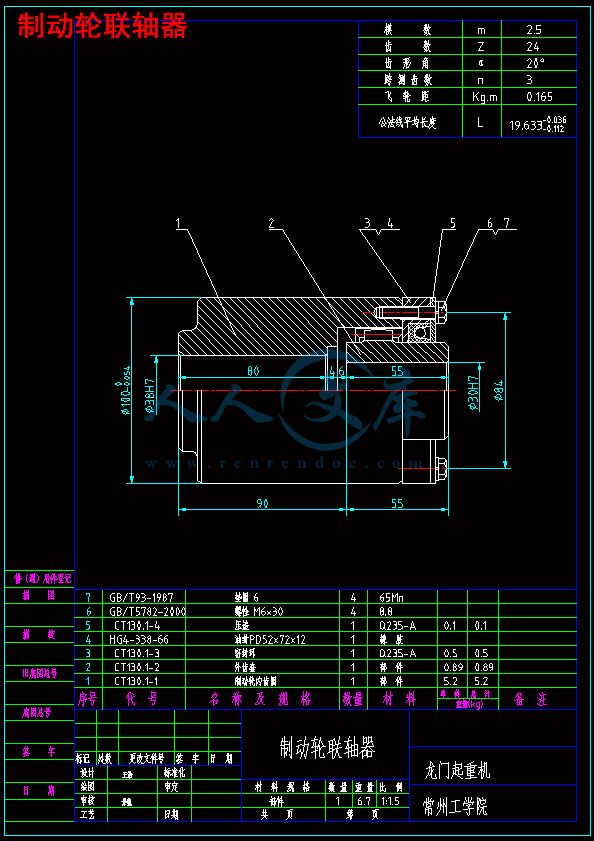
Task: Click the ø84 bolt circle dimension
Action: click(x=499, y=392)
